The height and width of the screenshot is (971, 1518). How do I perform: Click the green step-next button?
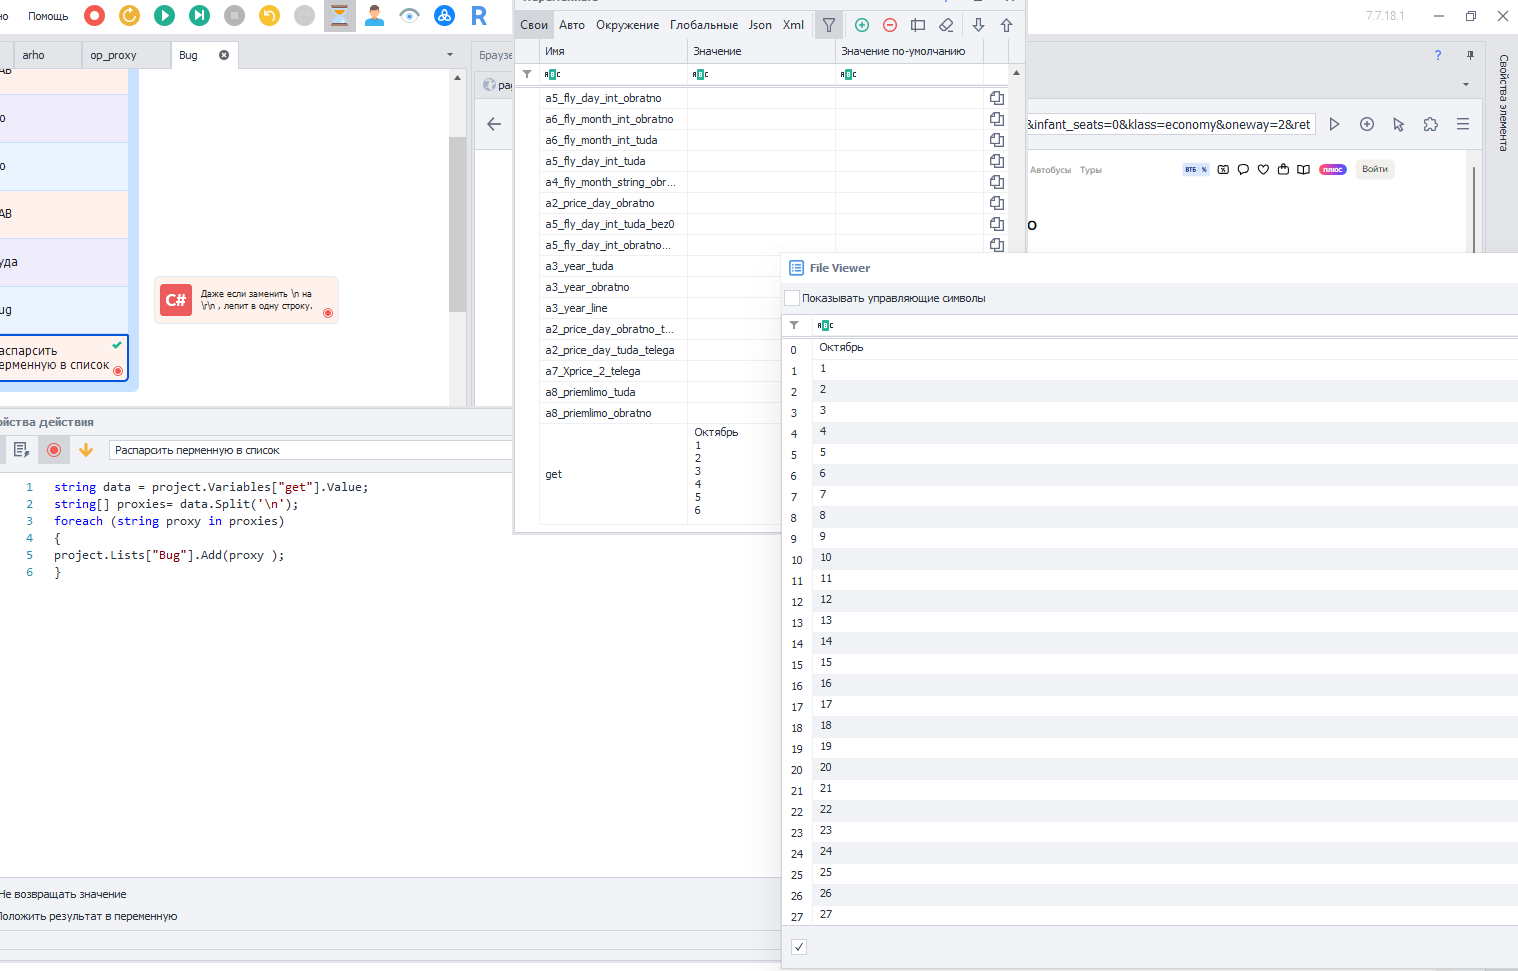(x=200, y=15)
